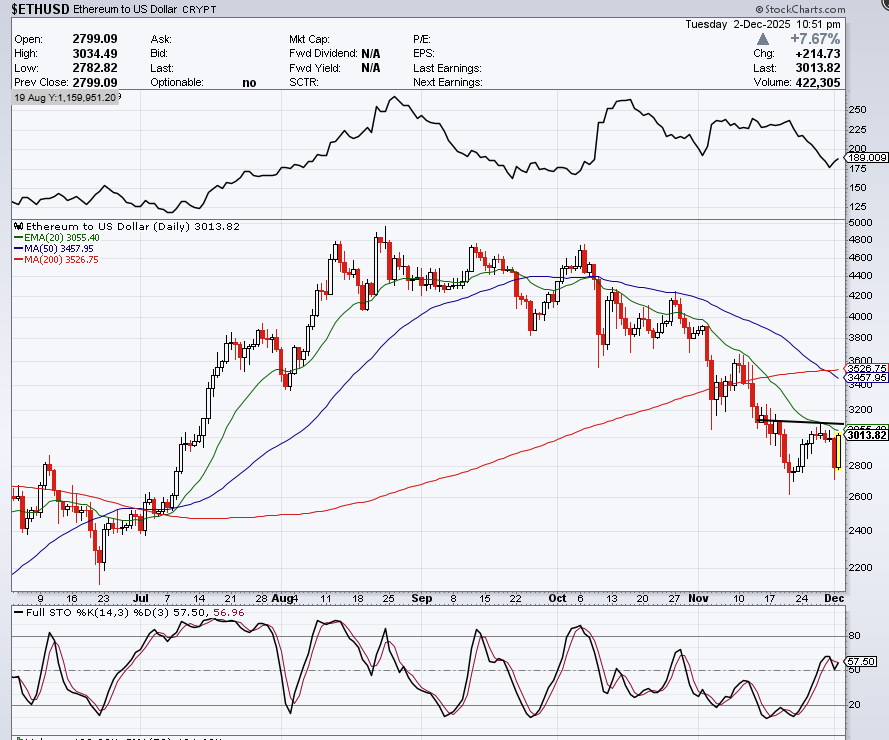Click the Low value 2782.82
Screen dimensions: 889x740
pyautogui.click(x=95, y=68)
